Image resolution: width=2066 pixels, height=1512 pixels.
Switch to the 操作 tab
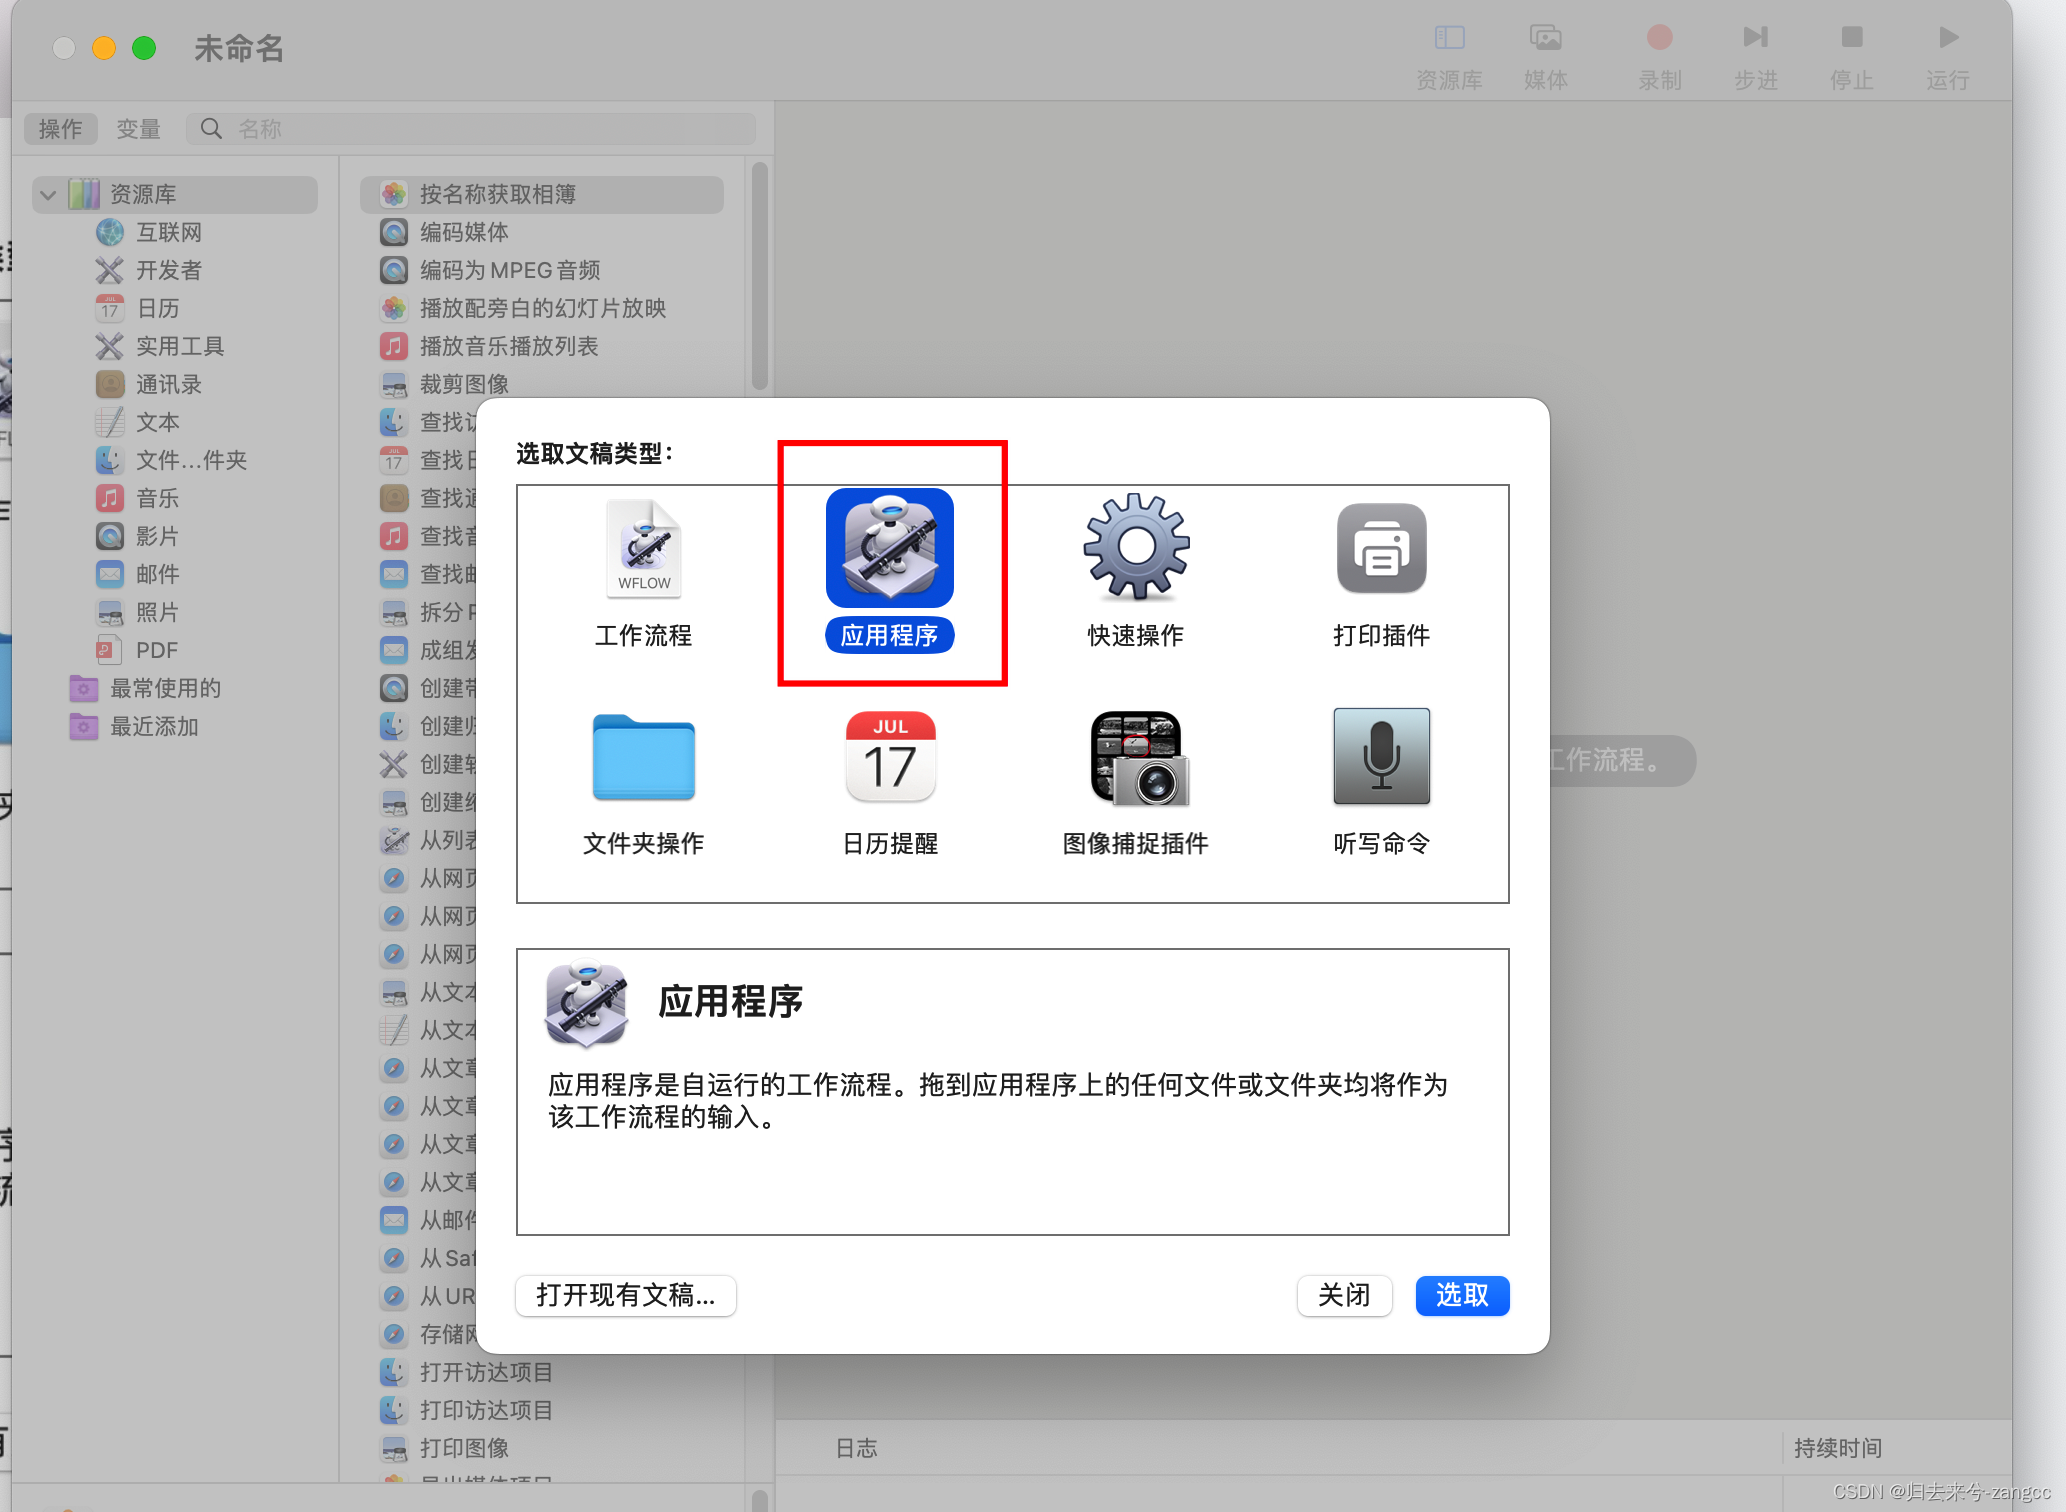click(60, 129)
